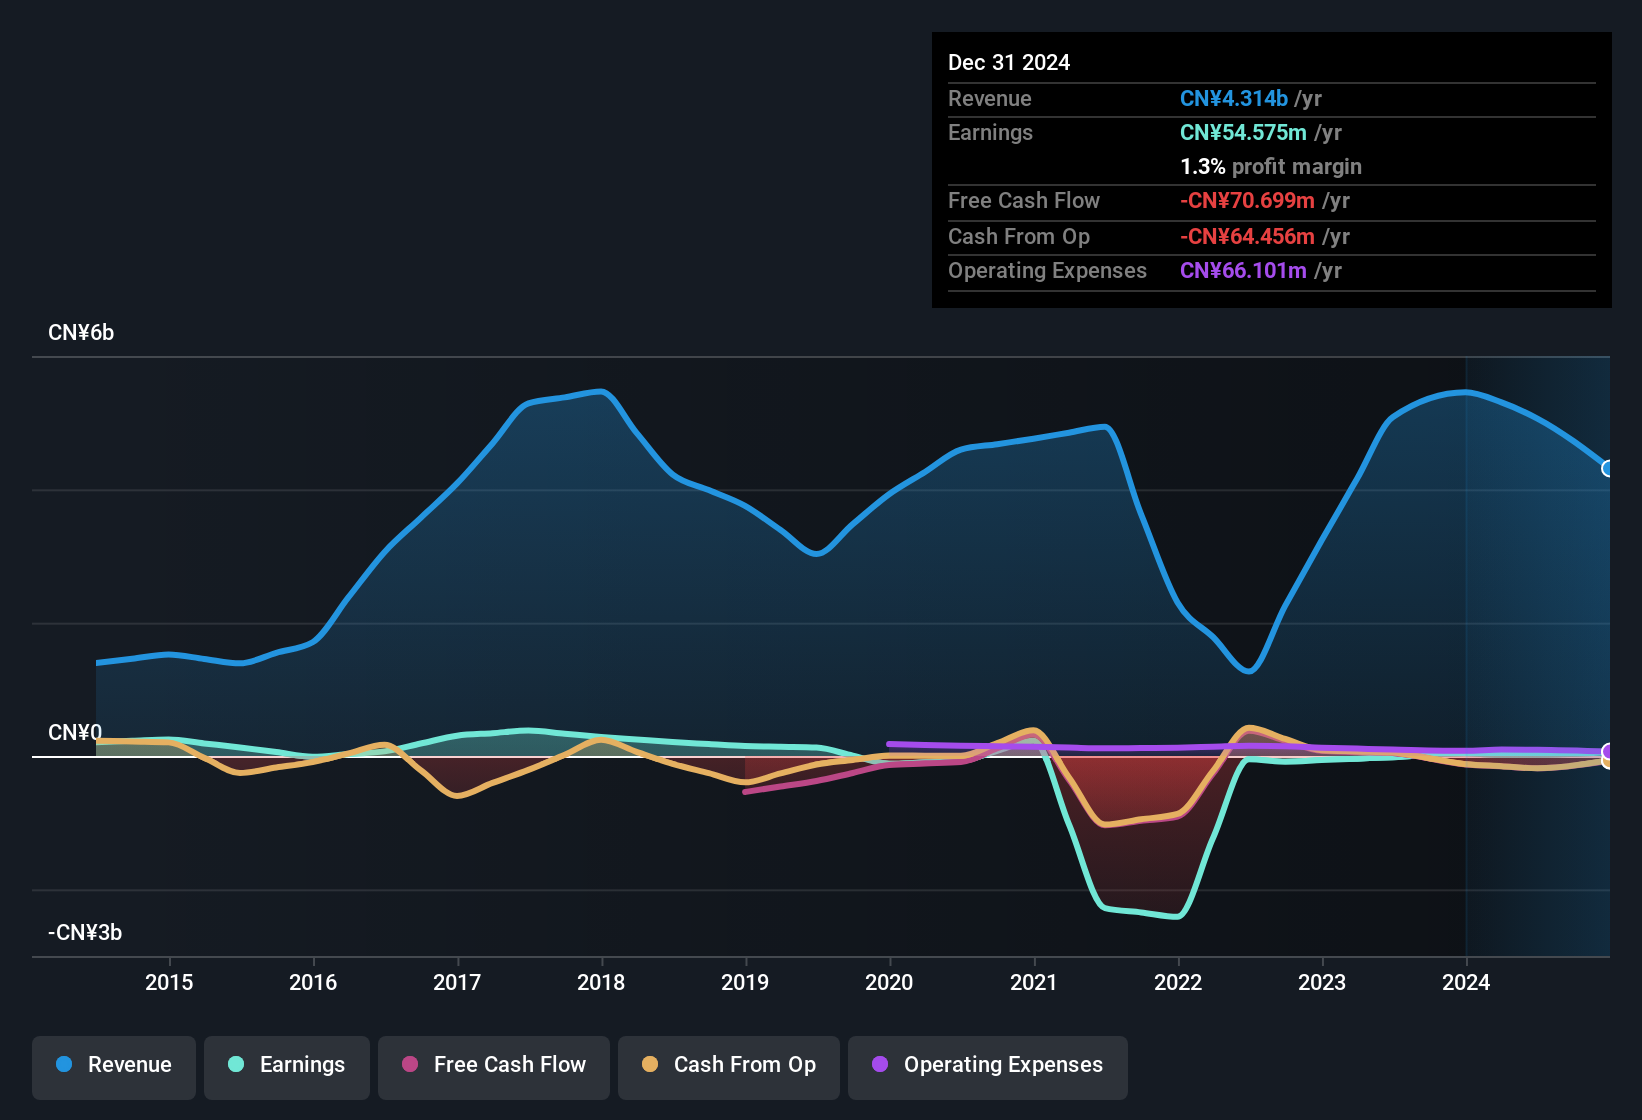Click the 1.3% profit margin text
This screenshot has height=1120, width=1642.
click(x=1270, y=167)
